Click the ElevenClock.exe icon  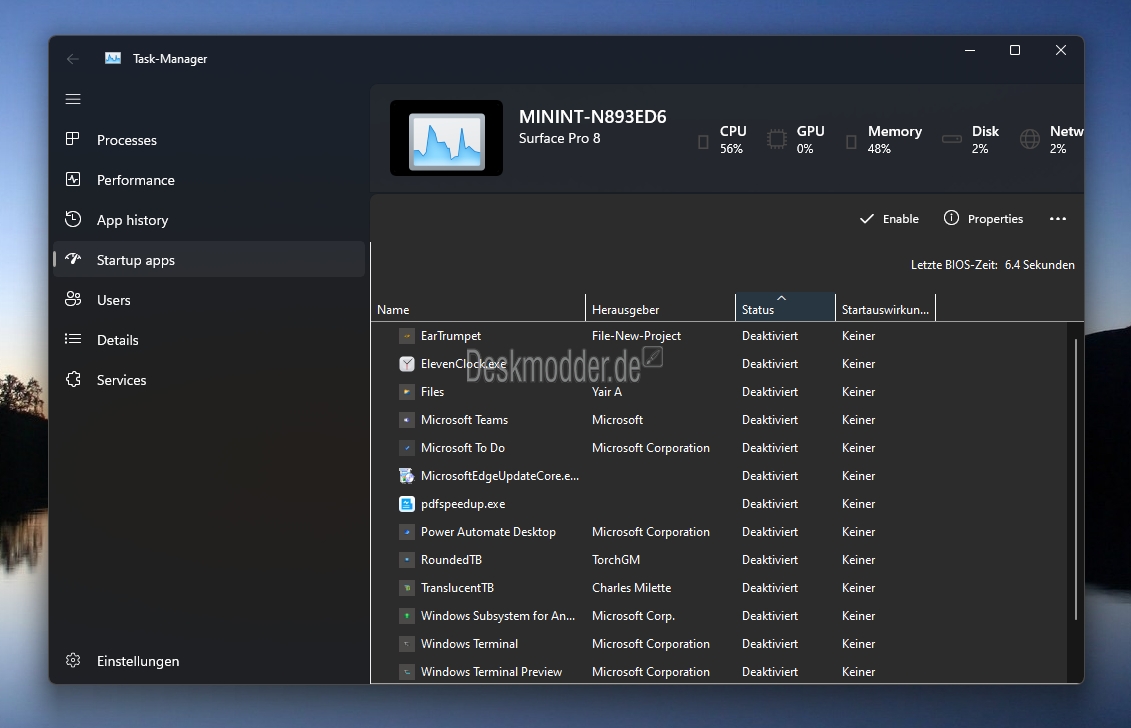coord(407,364)
